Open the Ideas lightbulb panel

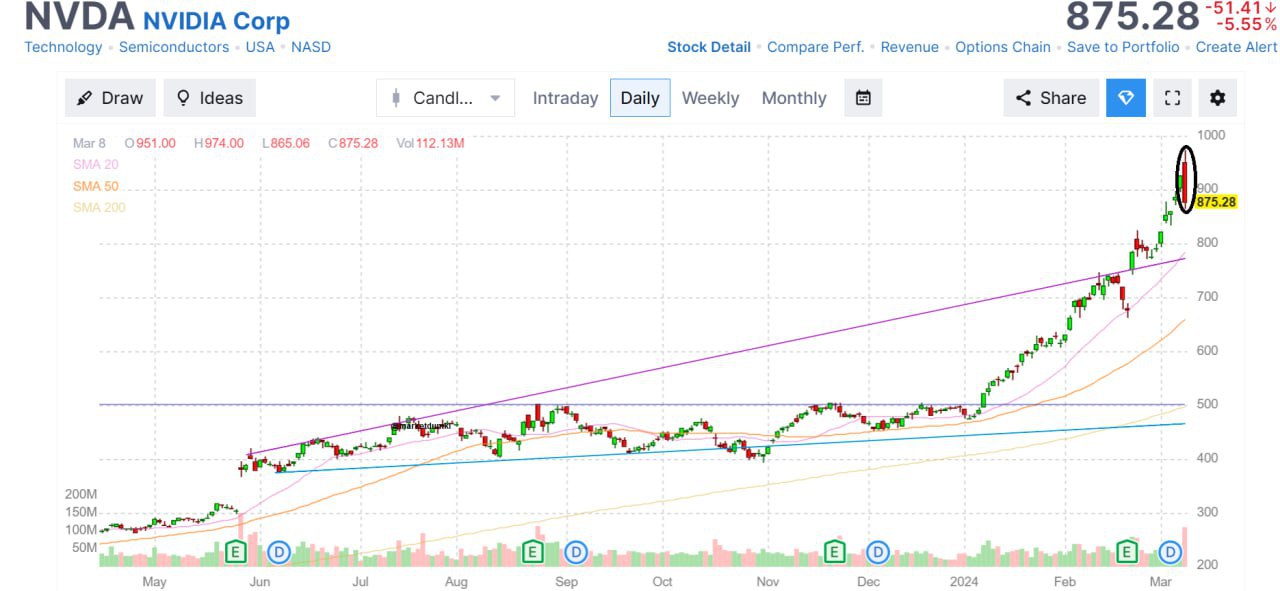(x=209, y=98)
